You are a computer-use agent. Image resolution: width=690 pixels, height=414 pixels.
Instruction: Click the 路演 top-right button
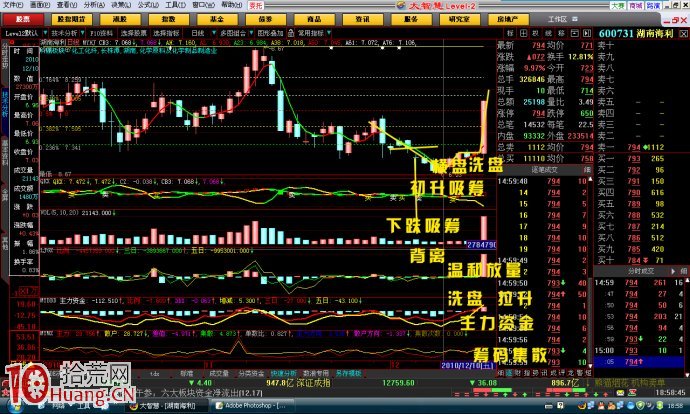pyautogui.click(x=653, y=5)
